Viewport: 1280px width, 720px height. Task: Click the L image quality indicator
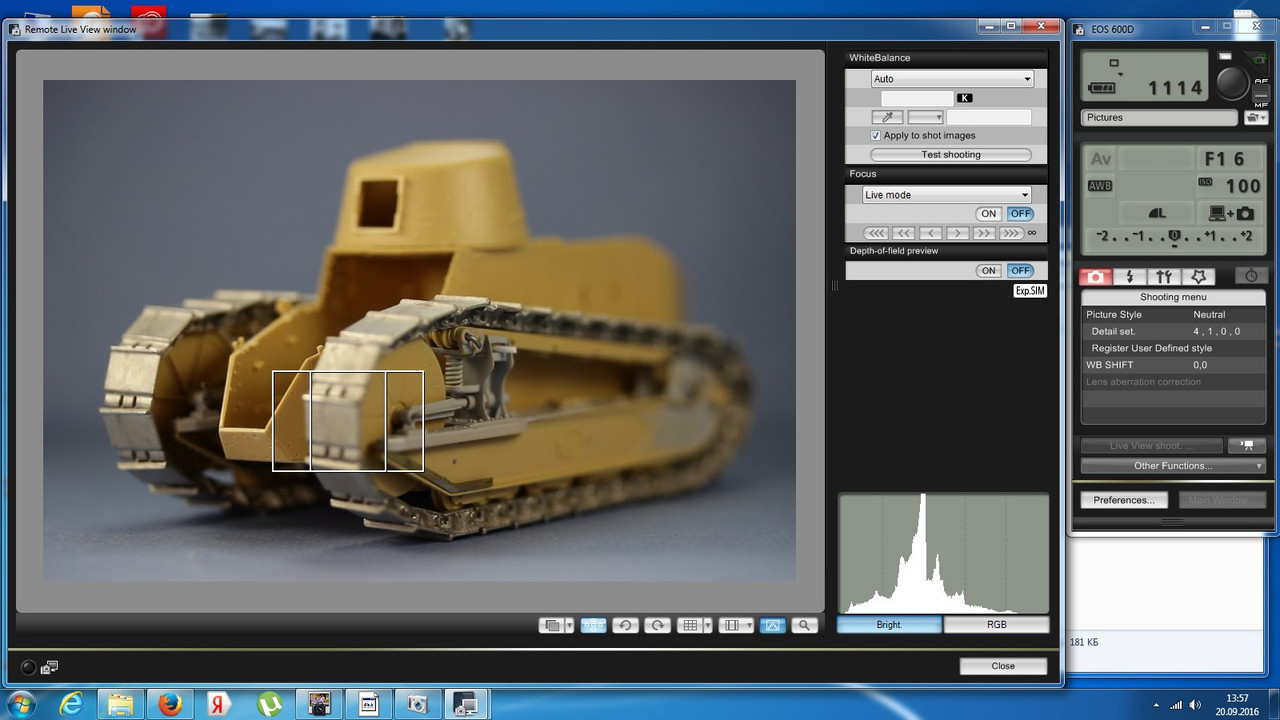(x=1157, y=213)
